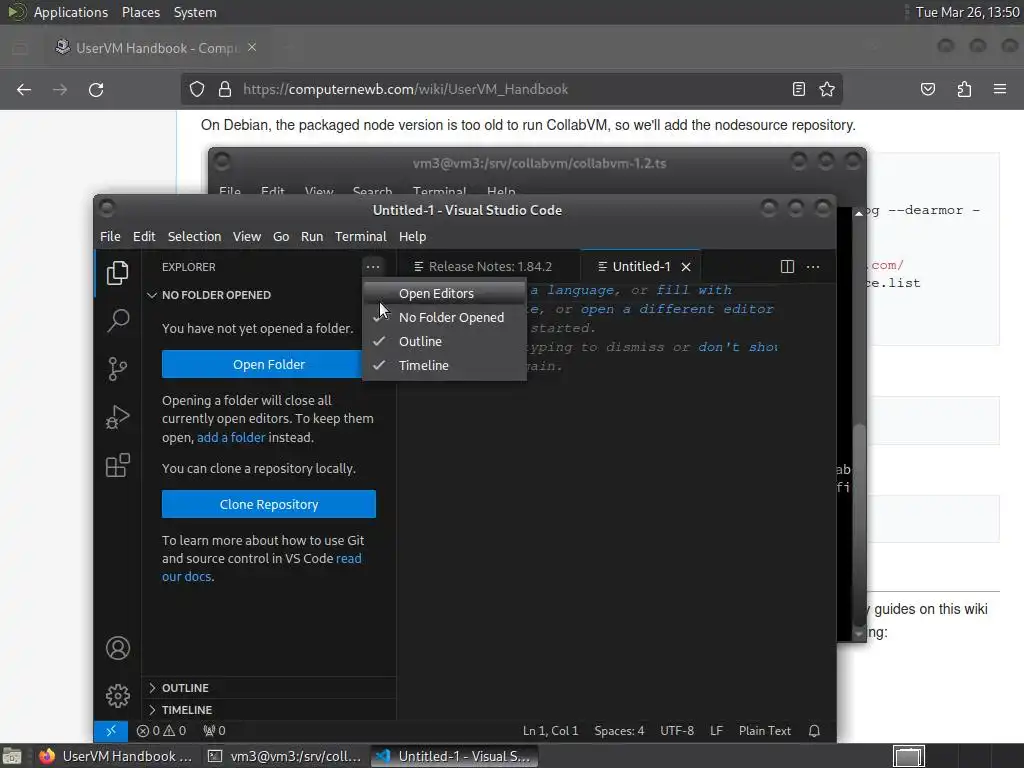1024x768 pixels.
Task: Open the Applications menu in top panel
Action: coord(71,12)
